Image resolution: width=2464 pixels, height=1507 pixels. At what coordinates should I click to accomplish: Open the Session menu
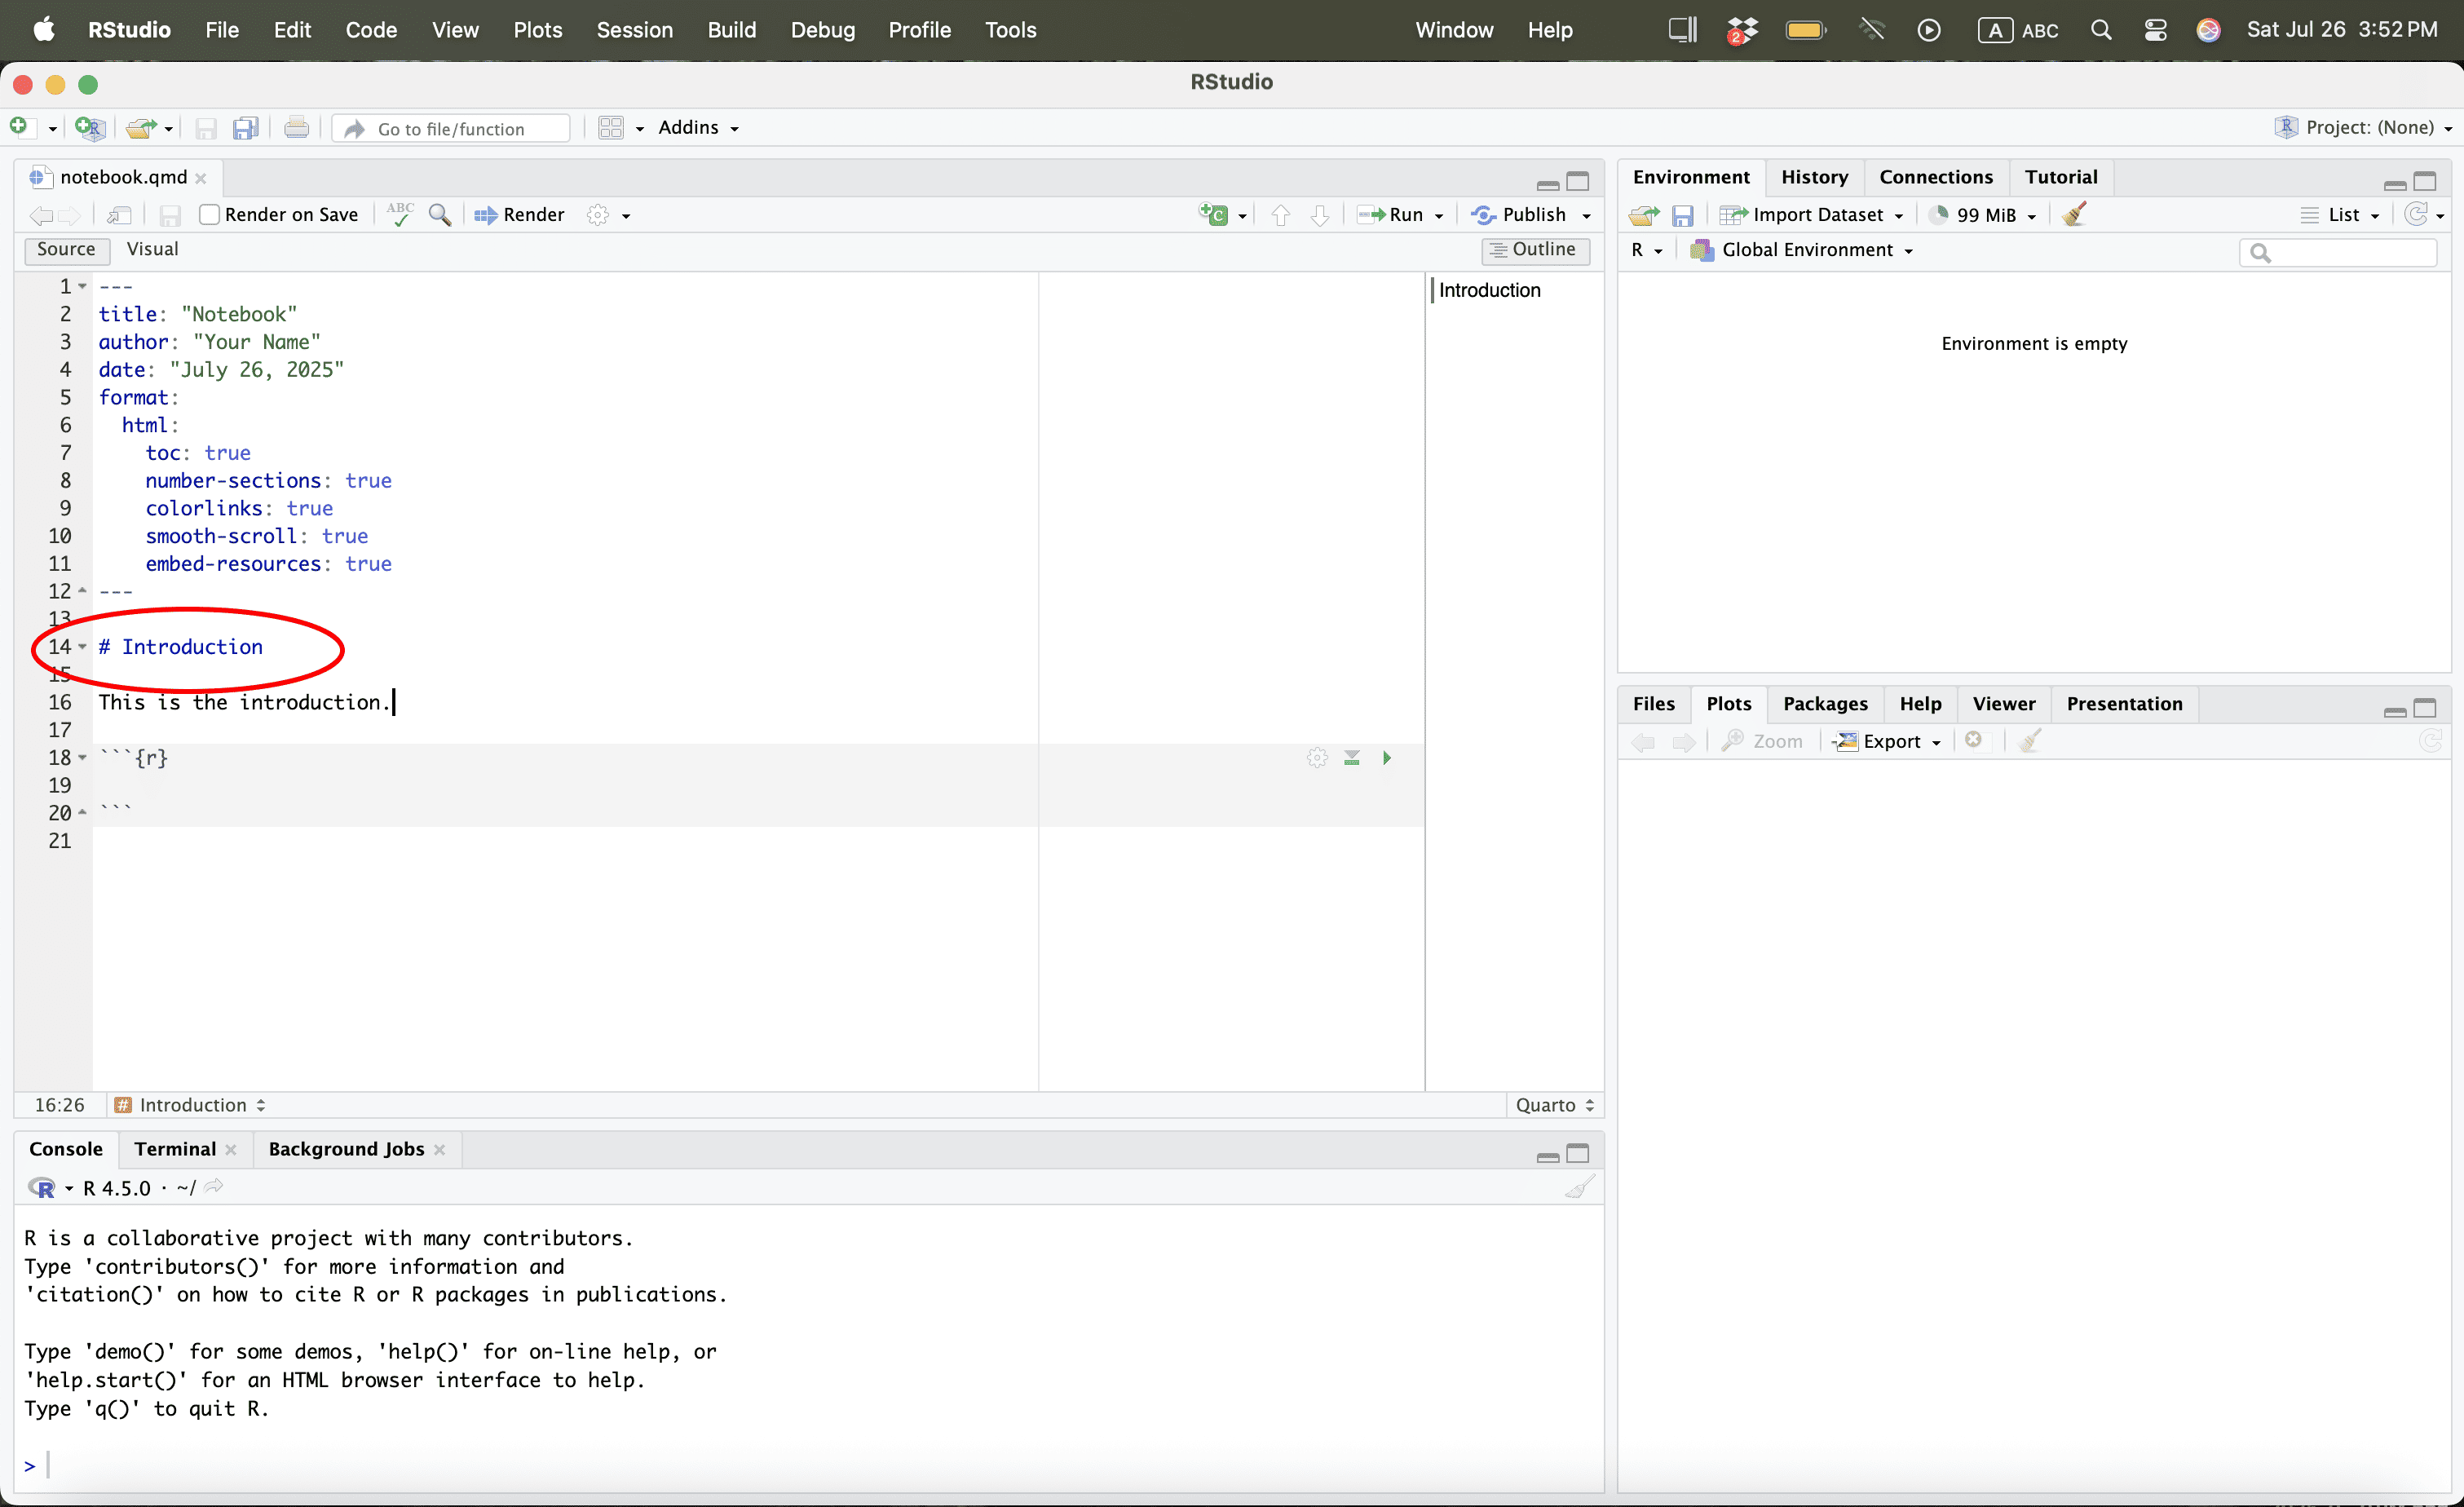pyautogui.click(x=634, y=30)
